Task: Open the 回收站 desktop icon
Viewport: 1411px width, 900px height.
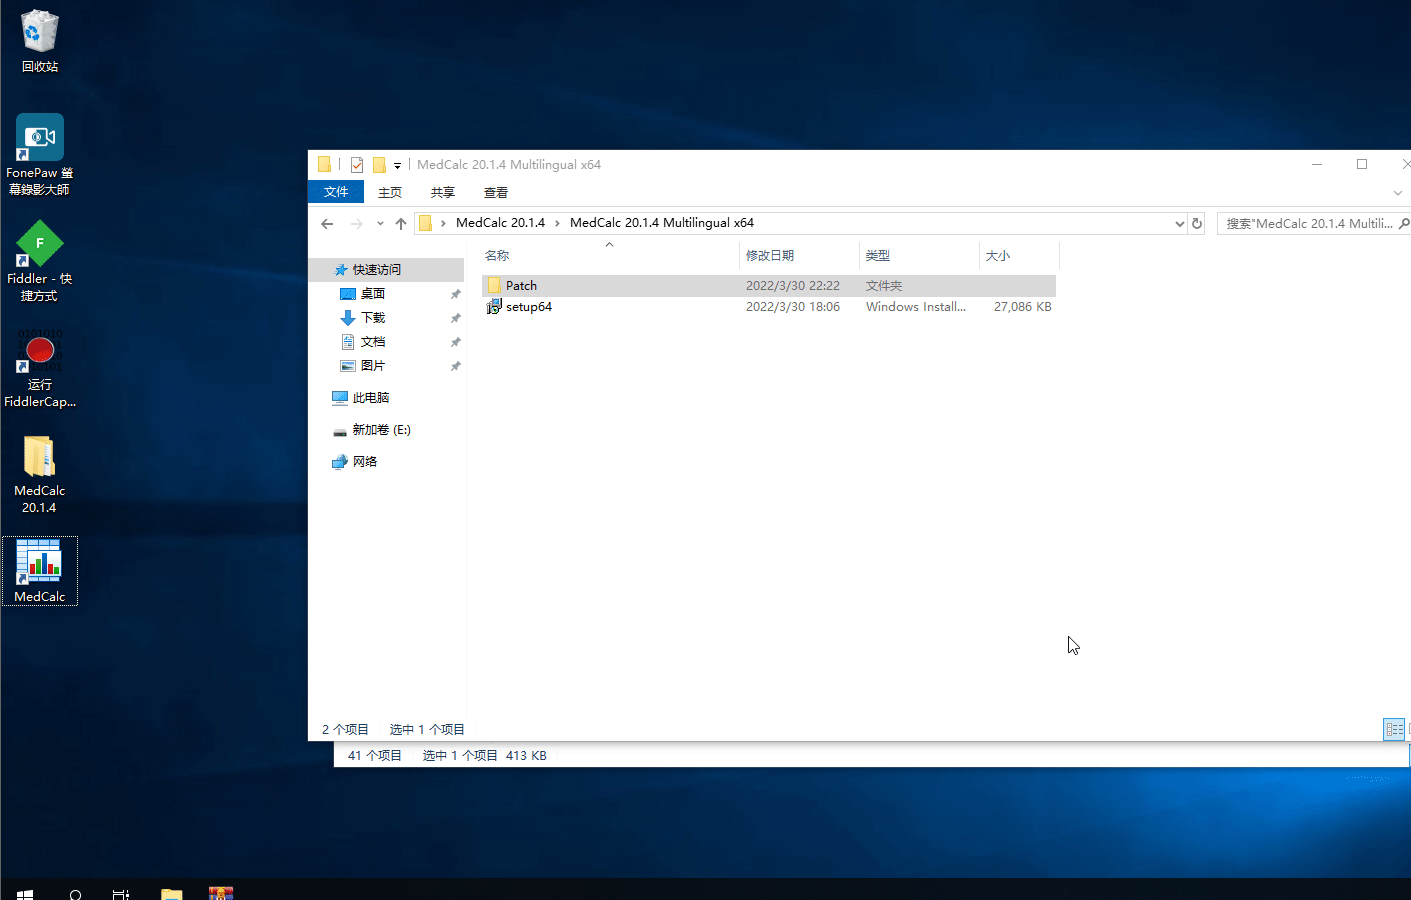Action: click(40, 41)
